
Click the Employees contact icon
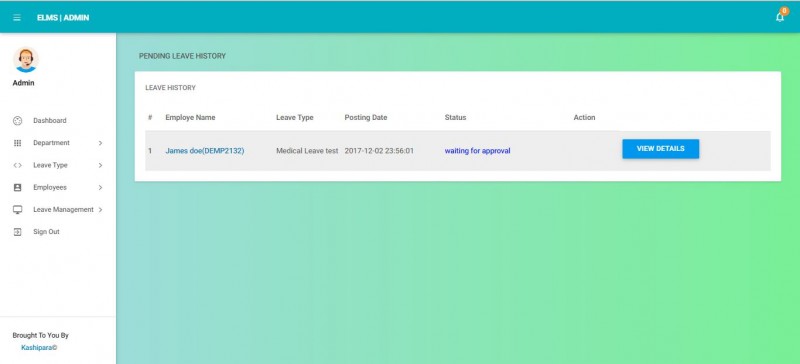tap(17, 187)
